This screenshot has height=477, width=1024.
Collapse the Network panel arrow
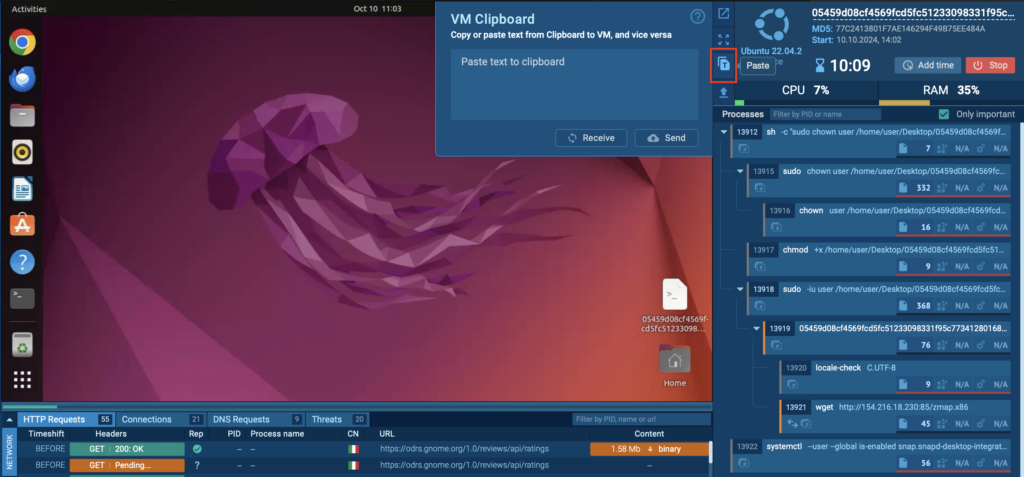(9, 419)
